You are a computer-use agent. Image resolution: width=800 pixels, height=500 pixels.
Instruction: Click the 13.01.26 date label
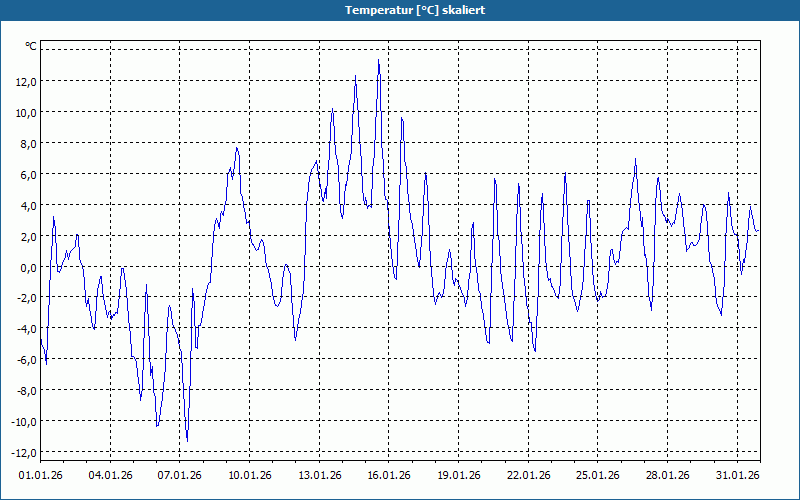pyautogui.click(x=319, y=476)
